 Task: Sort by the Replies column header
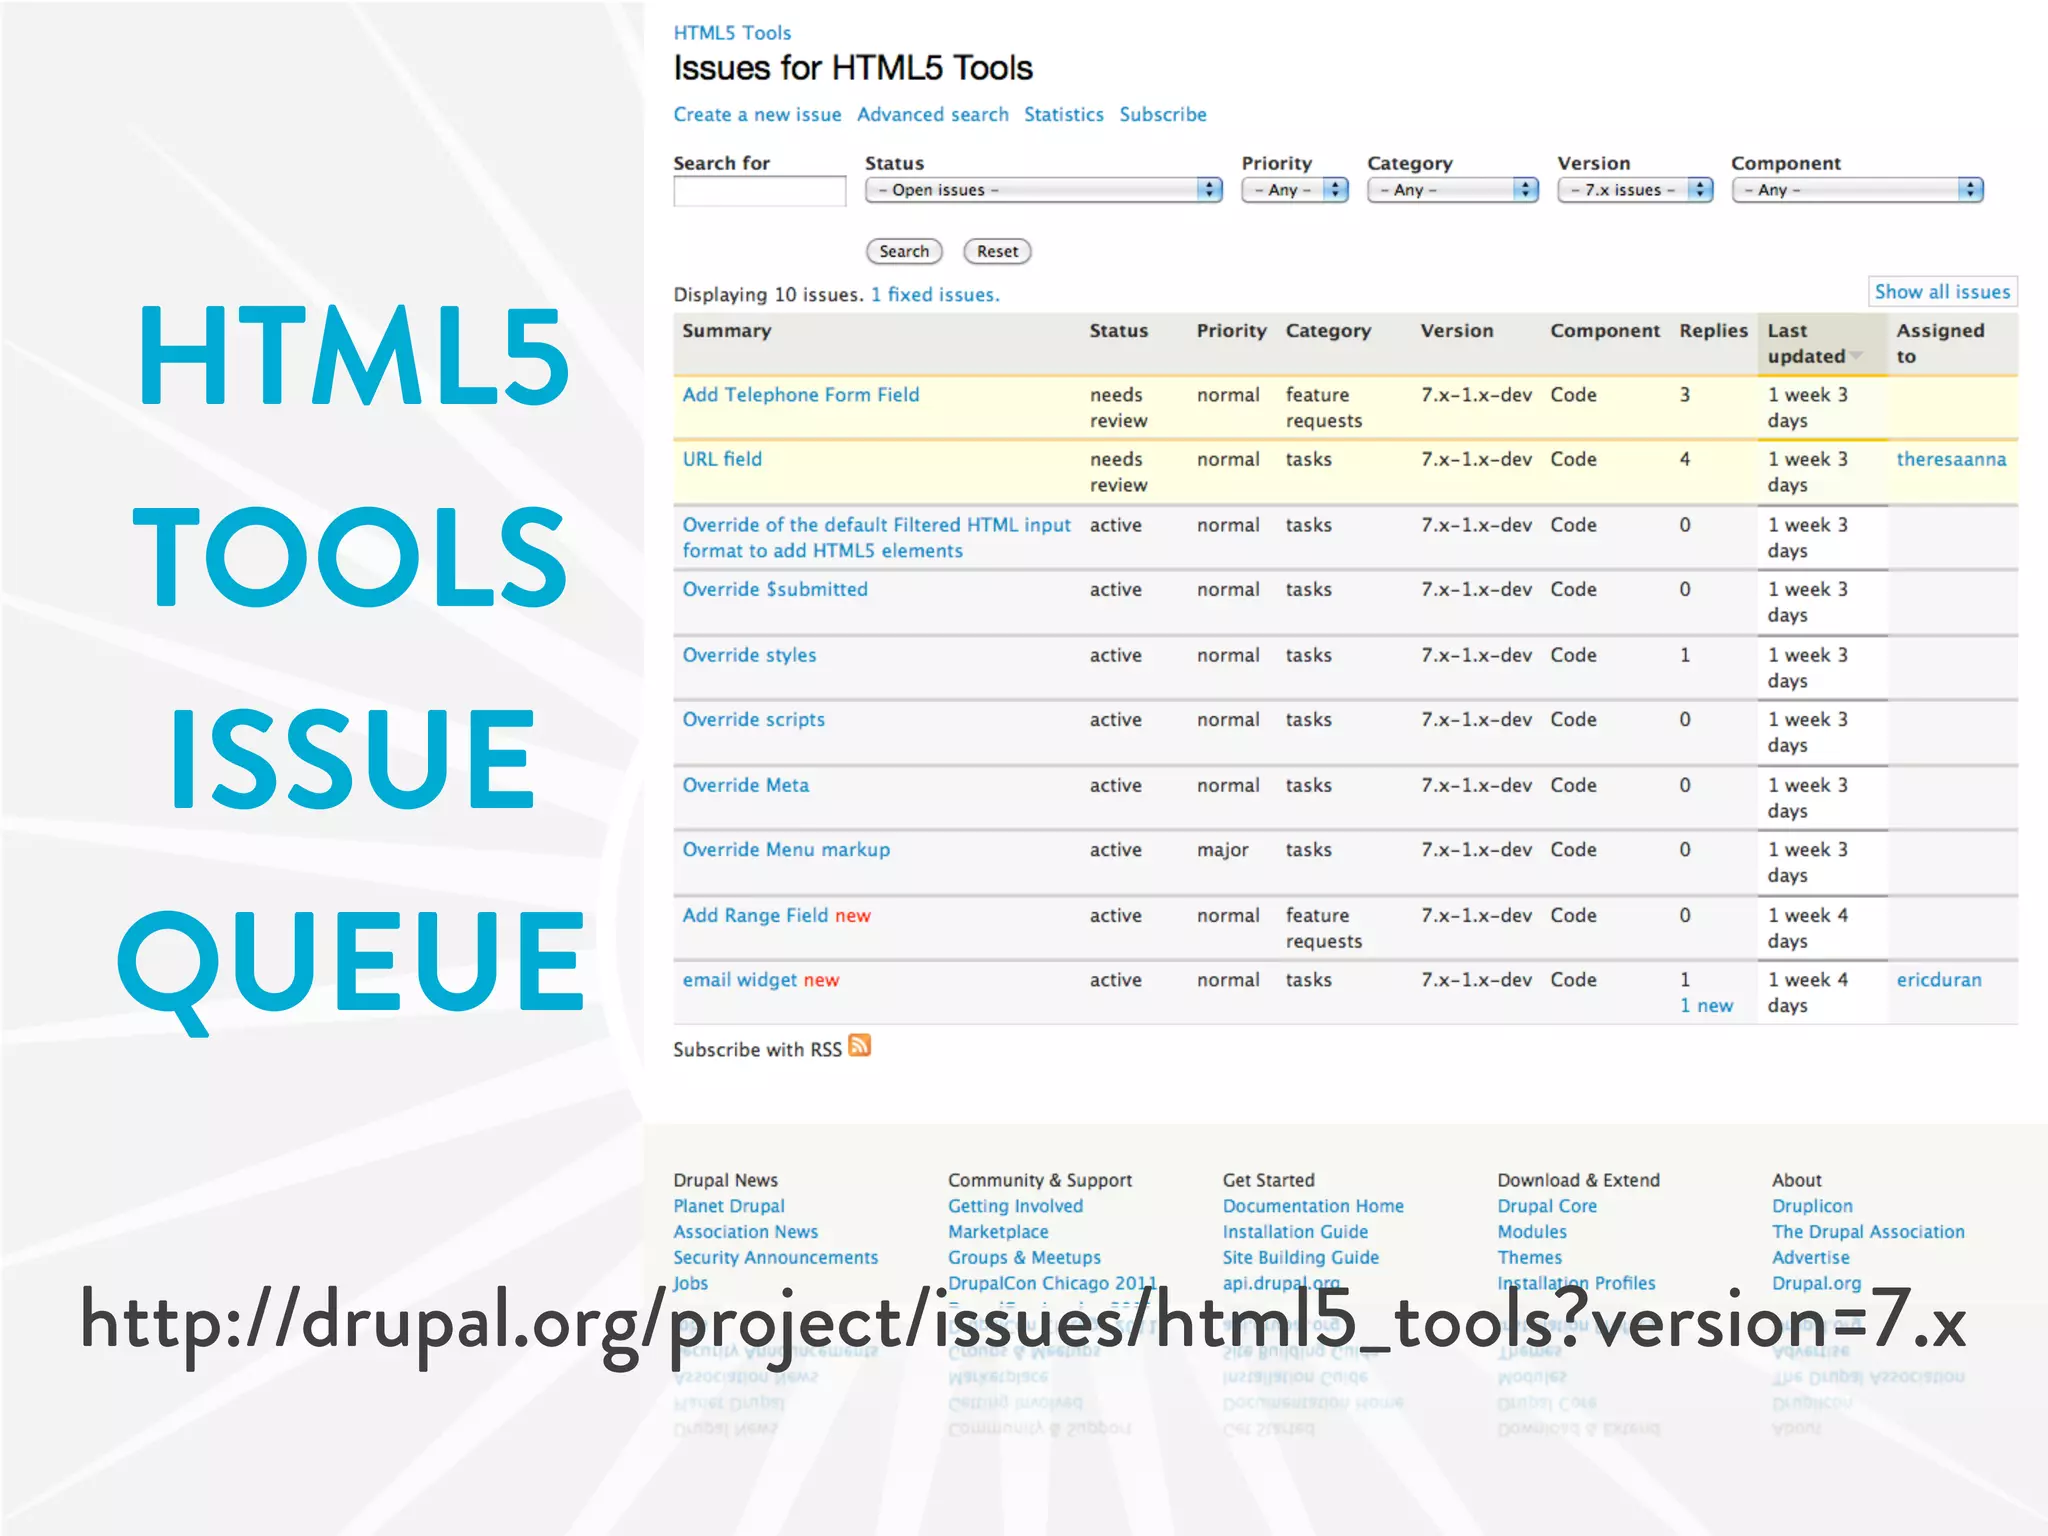click(1713, 331)
